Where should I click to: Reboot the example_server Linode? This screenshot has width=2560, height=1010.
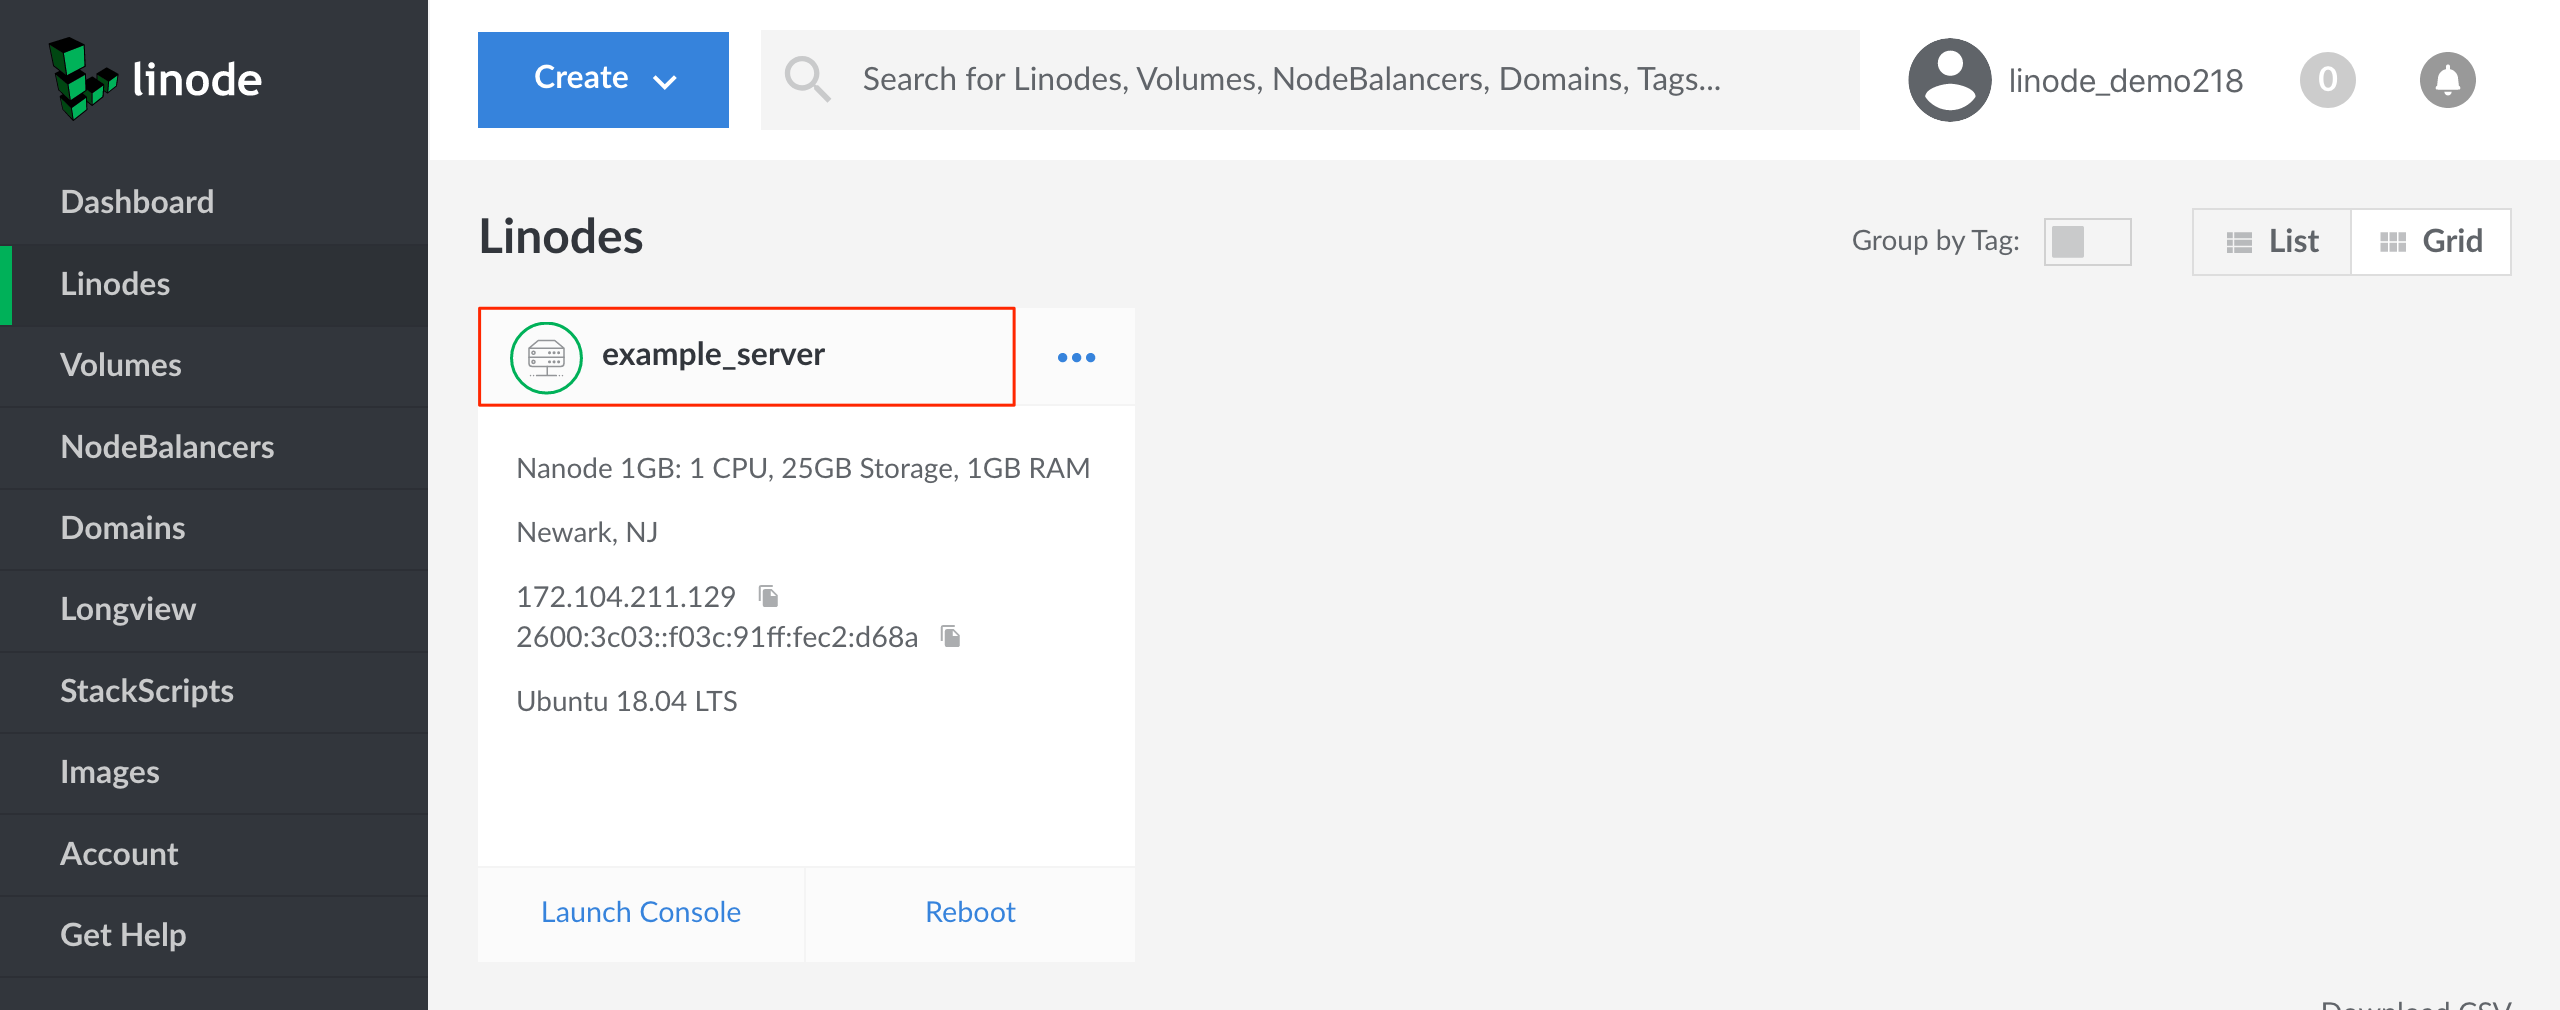969,912
